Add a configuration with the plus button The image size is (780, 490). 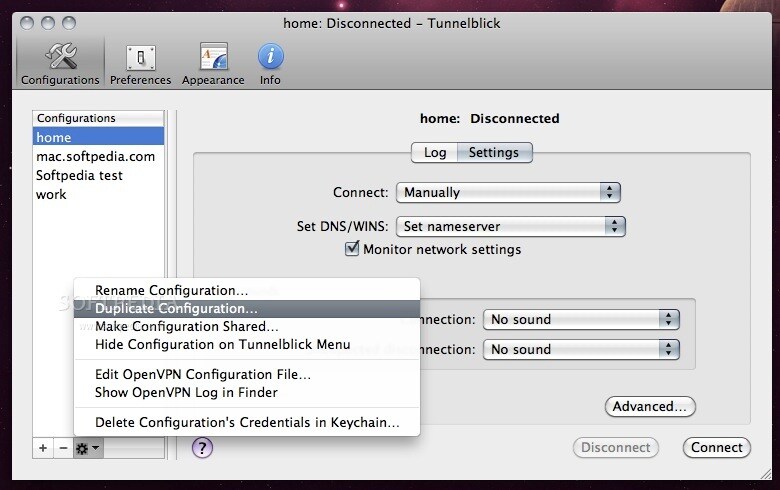pos(43,448)
